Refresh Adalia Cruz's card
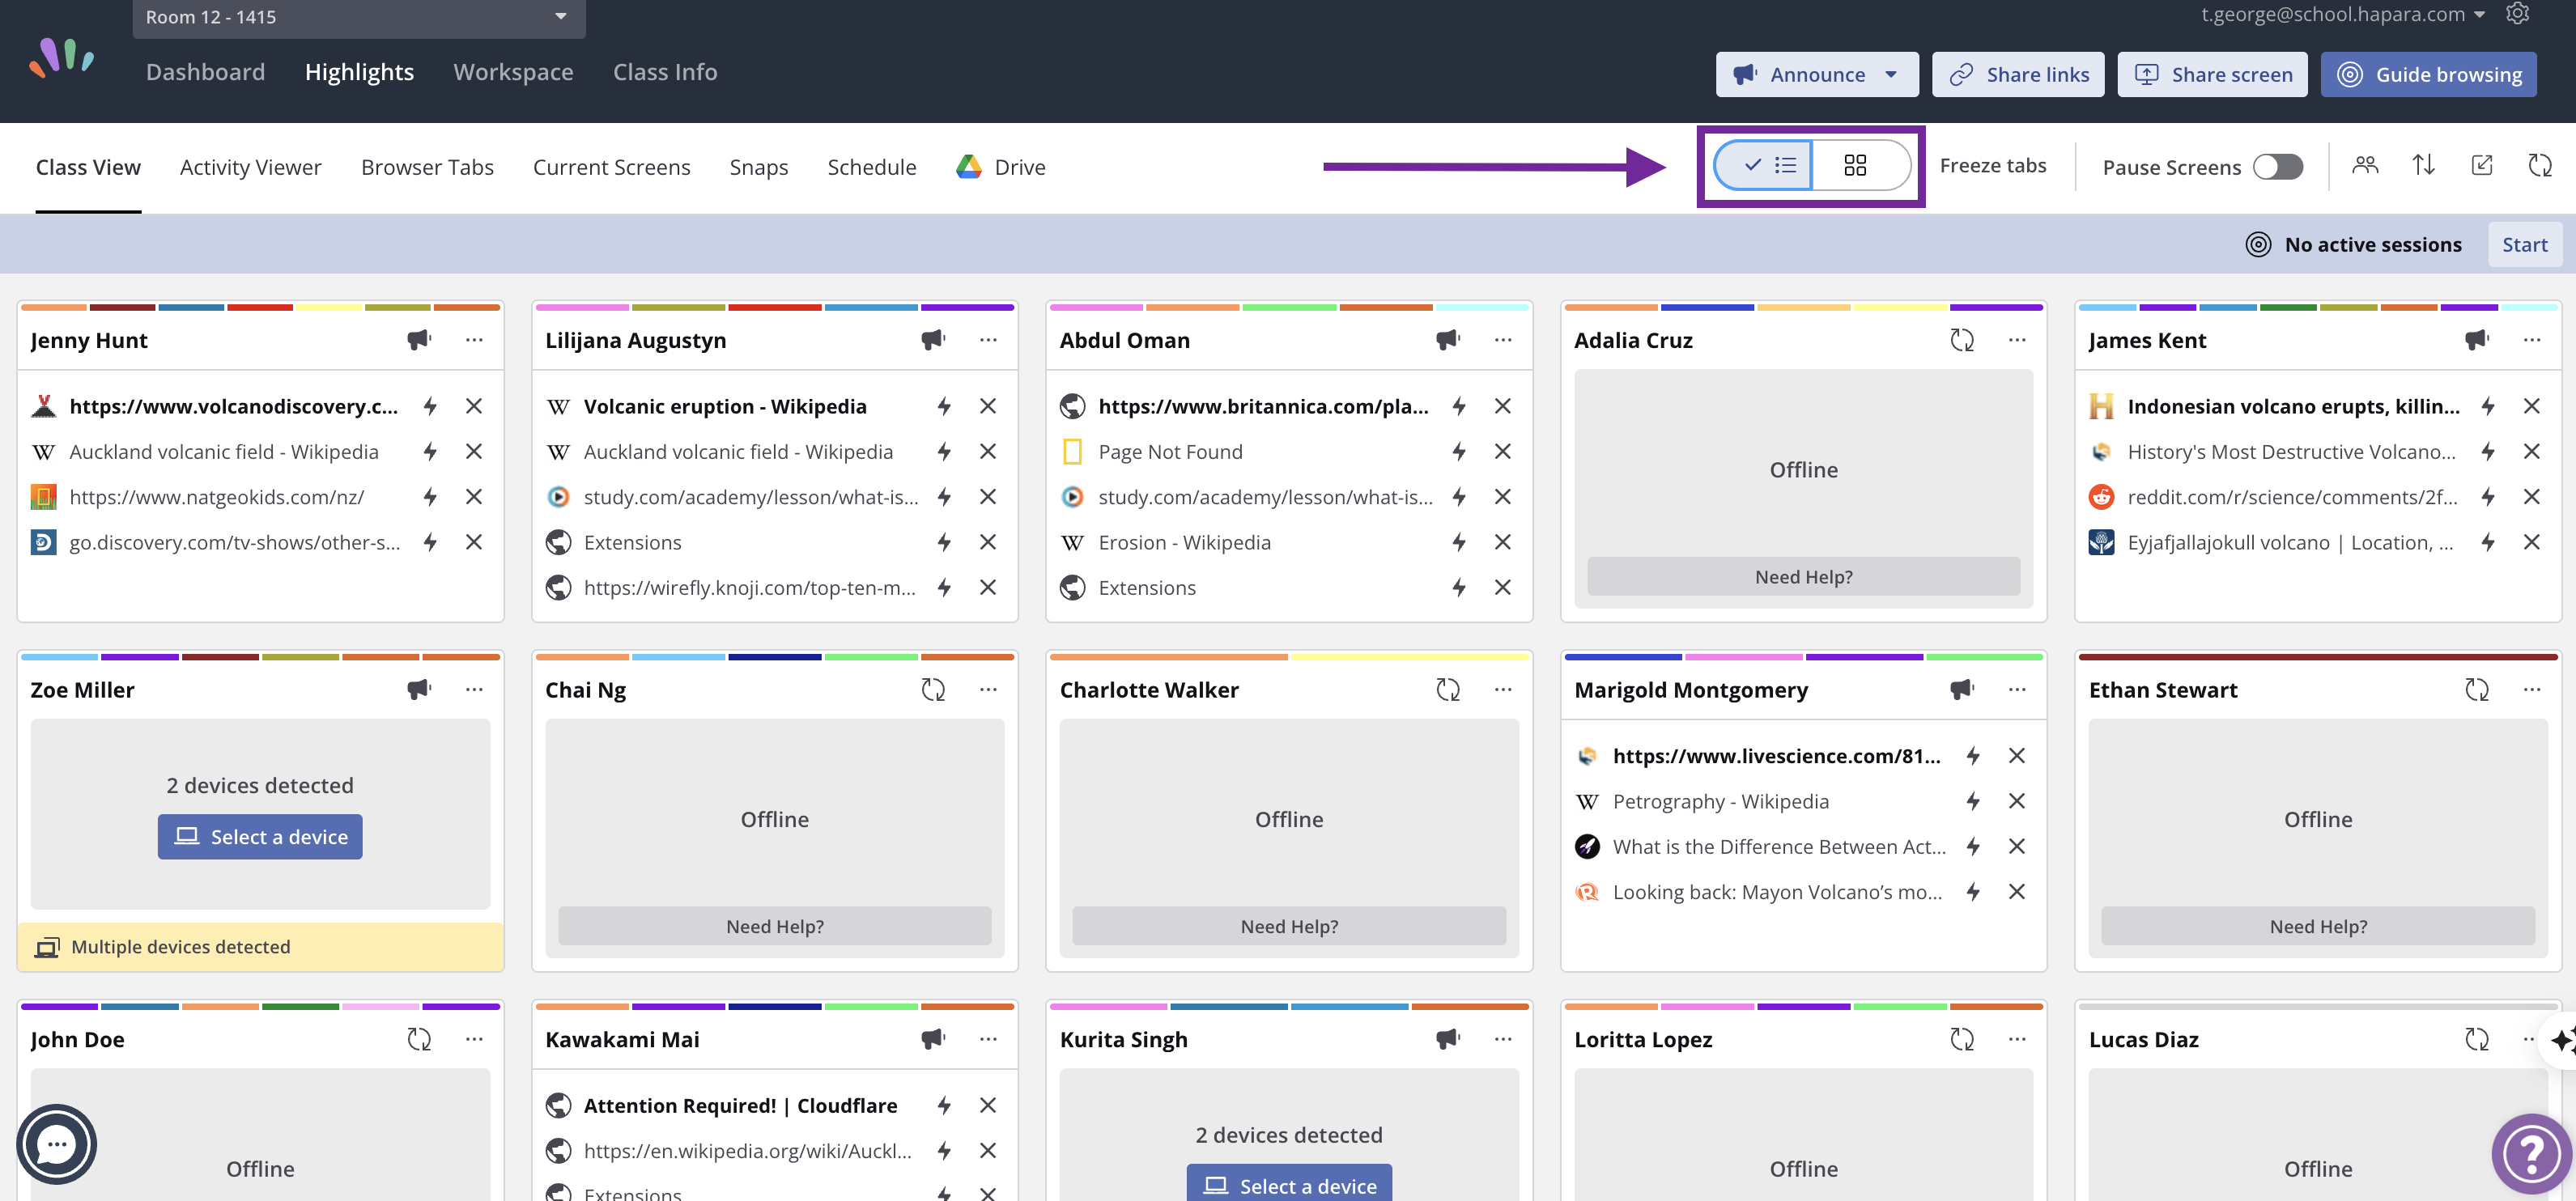Viewport: 2576px width, 1201px height. 1962,340
